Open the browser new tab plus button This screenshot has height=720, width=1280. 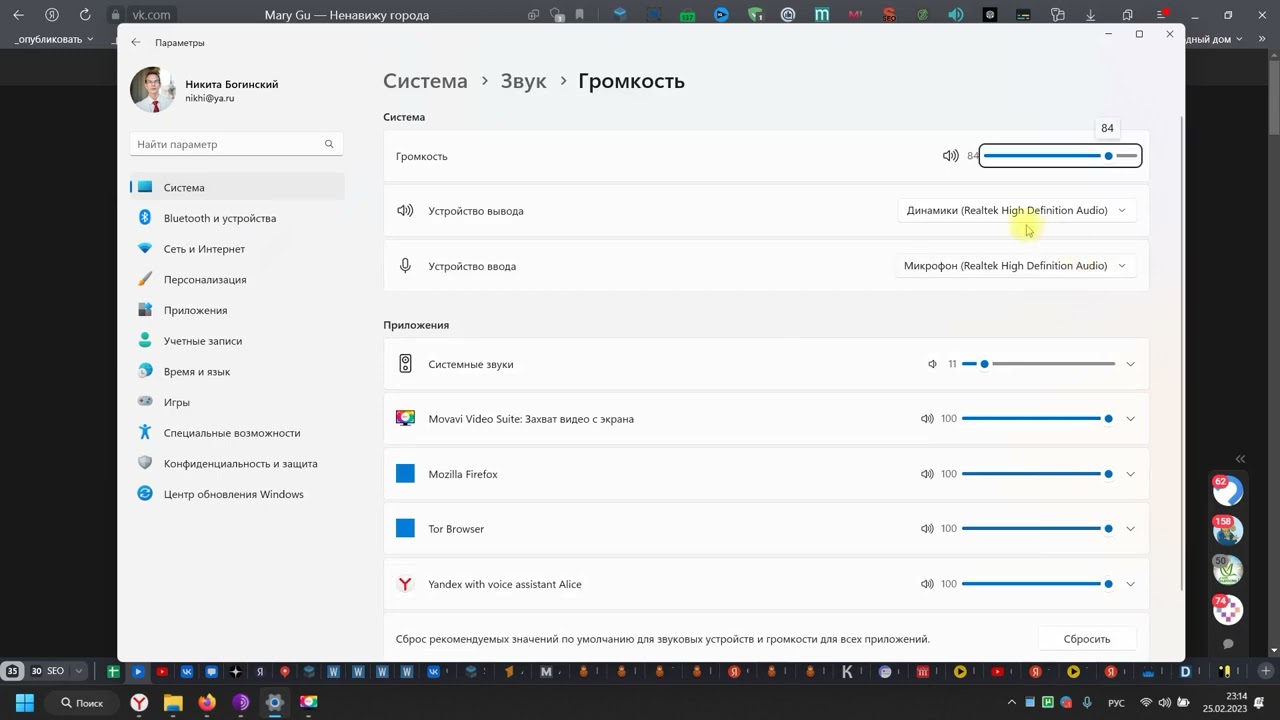(1267, 672)
